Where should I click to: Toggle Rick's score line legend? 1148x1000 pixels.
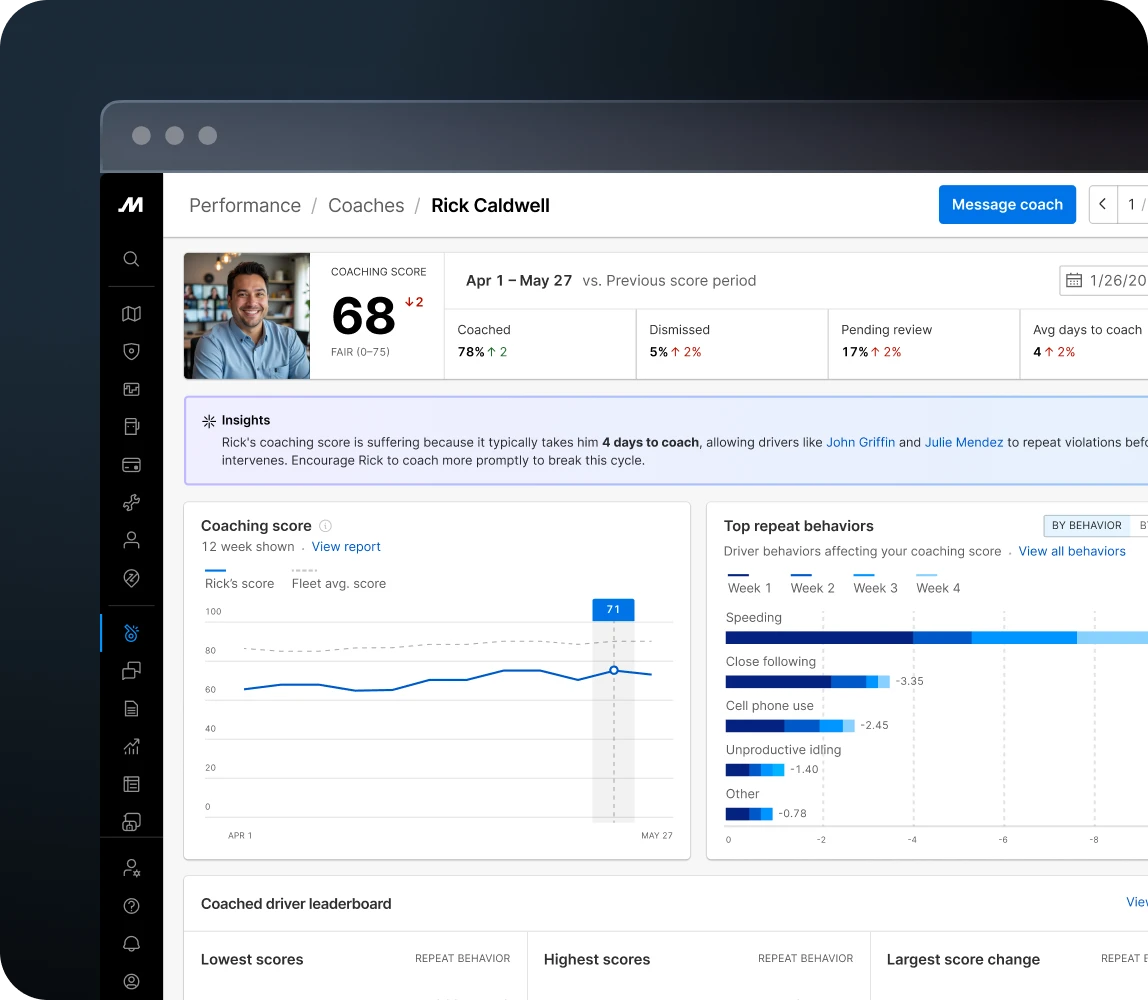239,579
